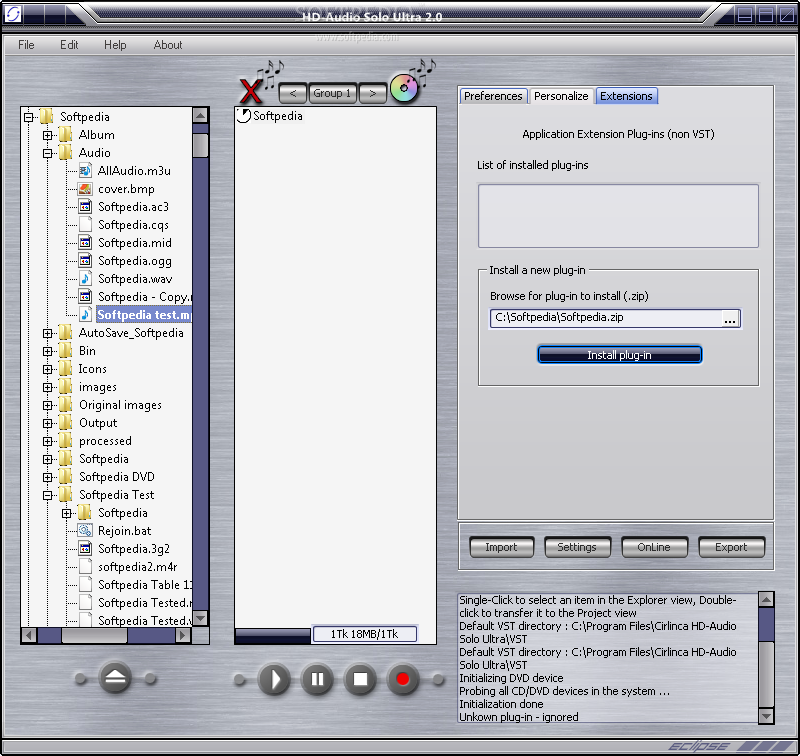Image resolution: width=800 pixels, height=756 pixels.
Task: Click the Export button
Action: pos(731,547)
